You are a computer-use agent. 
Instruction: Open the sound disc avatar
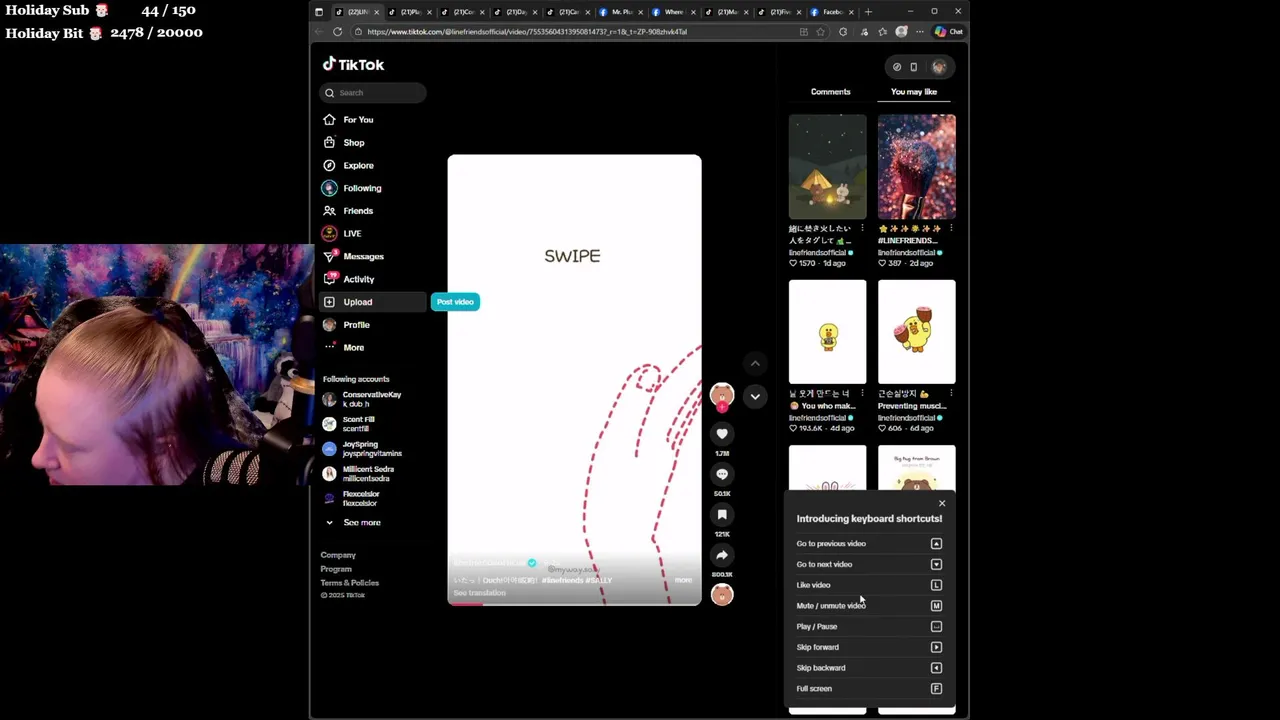point(722,595)
